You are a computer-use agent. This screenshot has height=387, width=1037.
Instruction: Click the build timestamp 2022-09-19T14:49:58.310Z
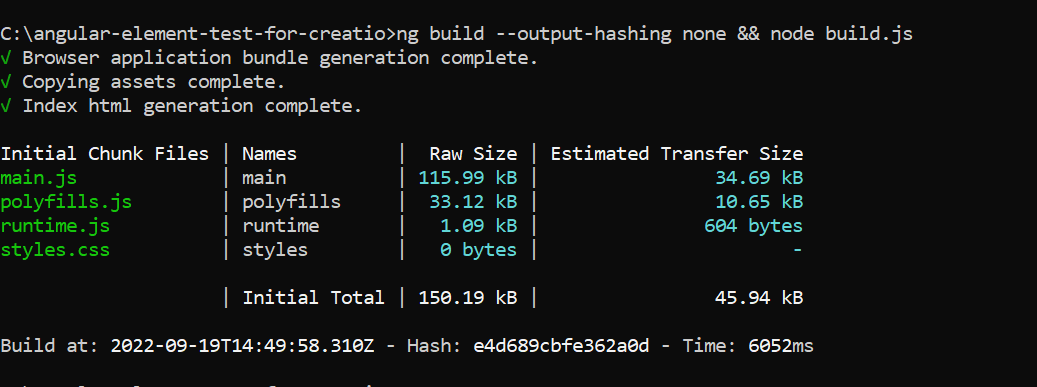coord(242,346)
